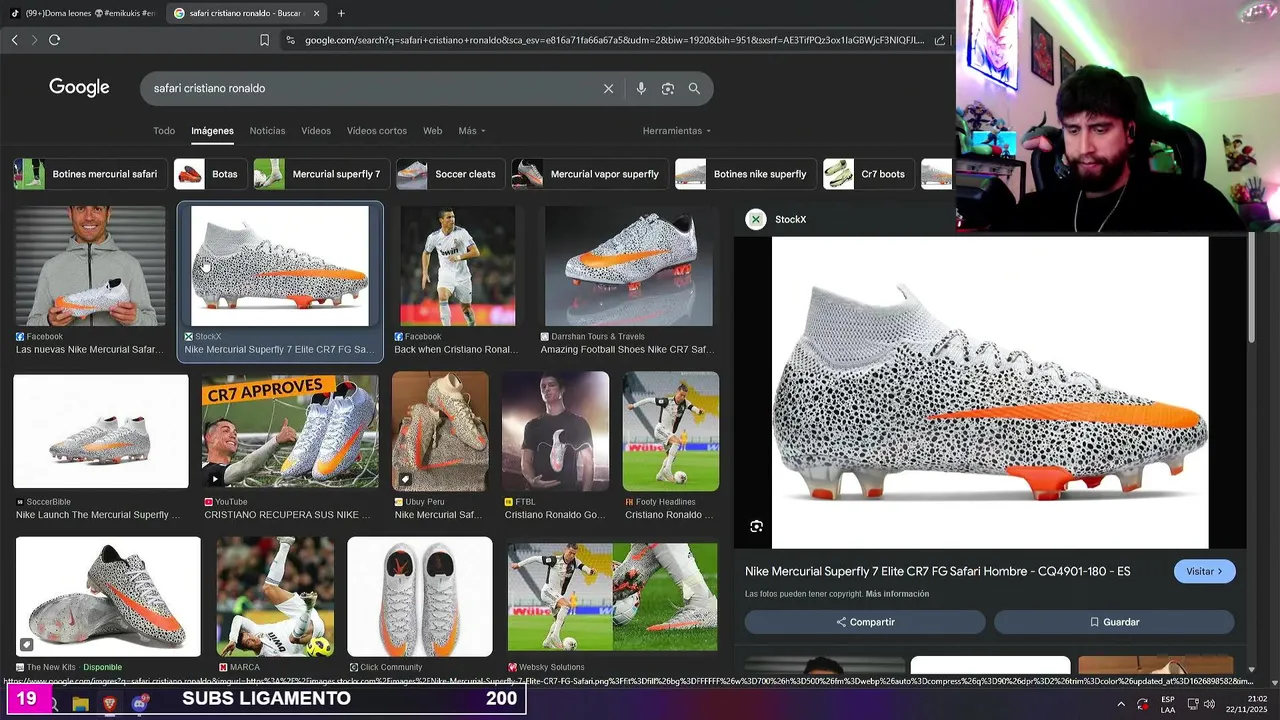This screenshot has width=1280, height=720.
Task: Open the SoccerBible 'Nike Launch The Mercurial' thumbnail
Action: tap(101, 431)
